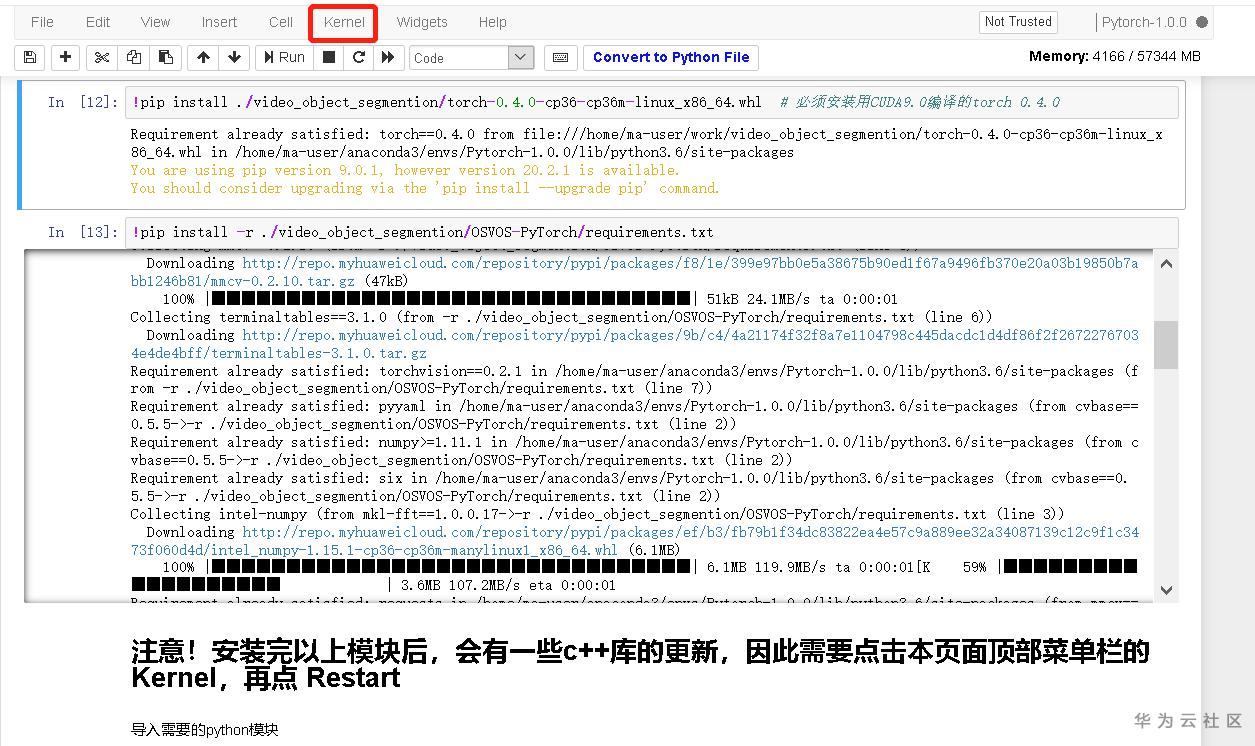Open the Insert menu

point(219,22)
